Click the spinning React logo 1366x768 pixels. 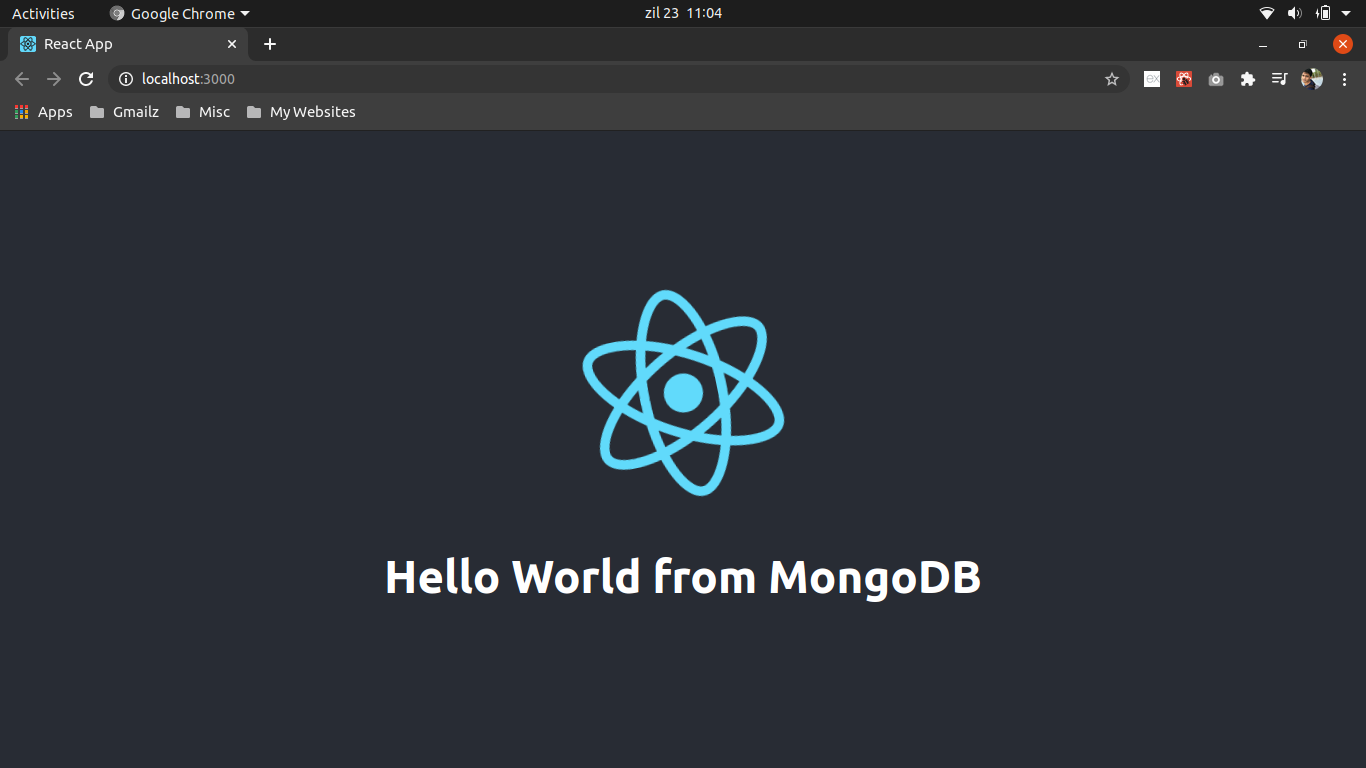click(x=683, y=392)
